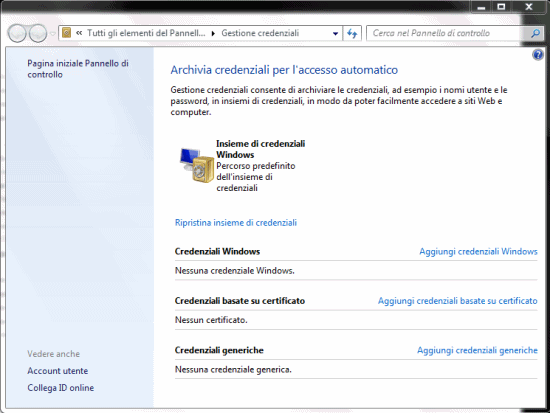Click 'Credenziali Windows' section heading
The width and height of the screenshot is (550, 413).
tap(217, 251)
